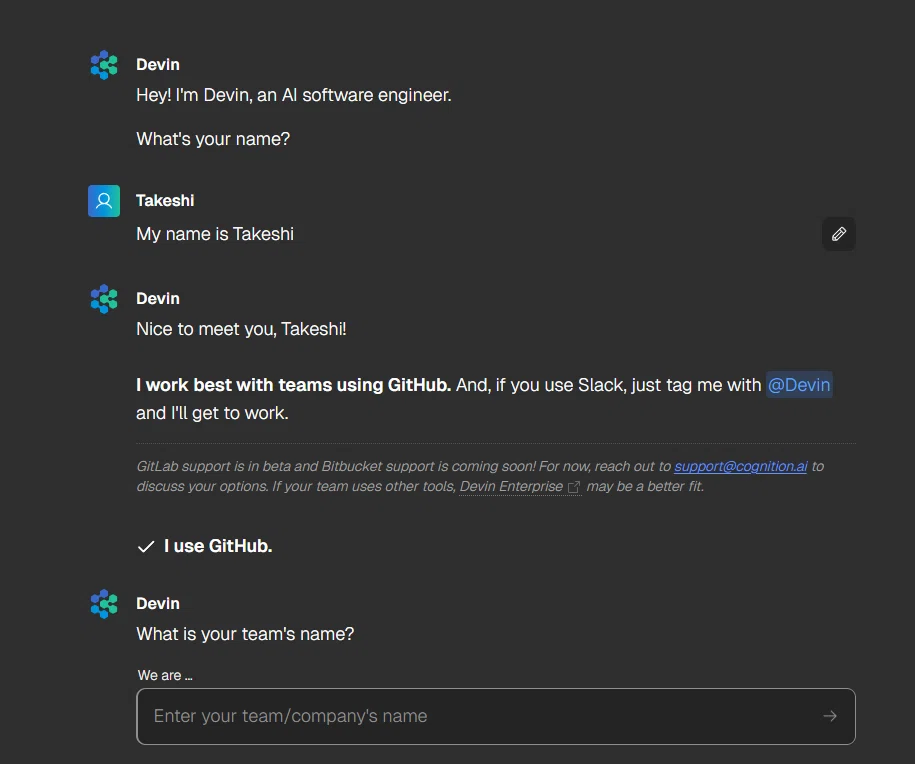Viewport: 915px width, 764px height.
Task: Click the pencil edit icon beside Takeshi's message
Action: pyautogui.click(x=839, y=234)
